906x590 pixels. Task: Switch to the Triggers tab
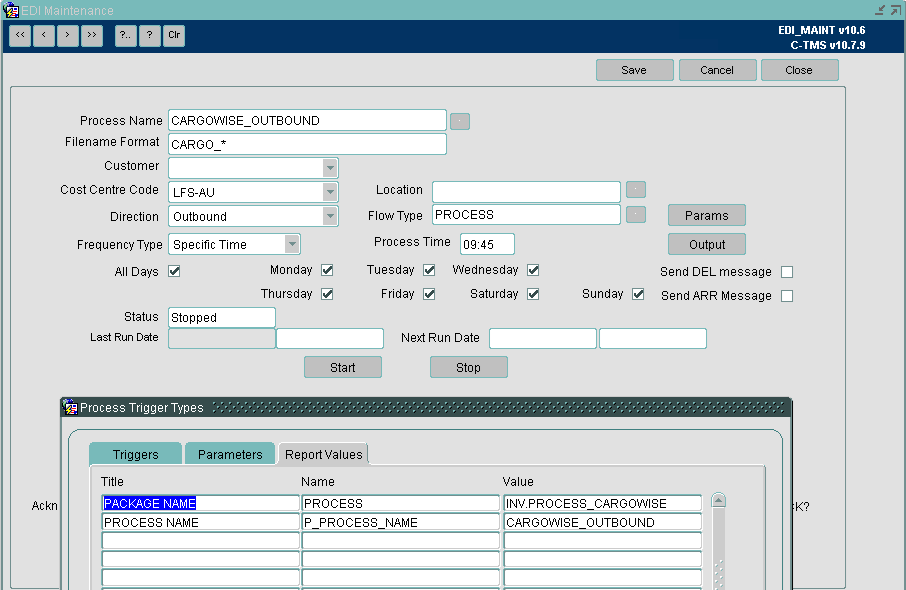pos(136,454)
